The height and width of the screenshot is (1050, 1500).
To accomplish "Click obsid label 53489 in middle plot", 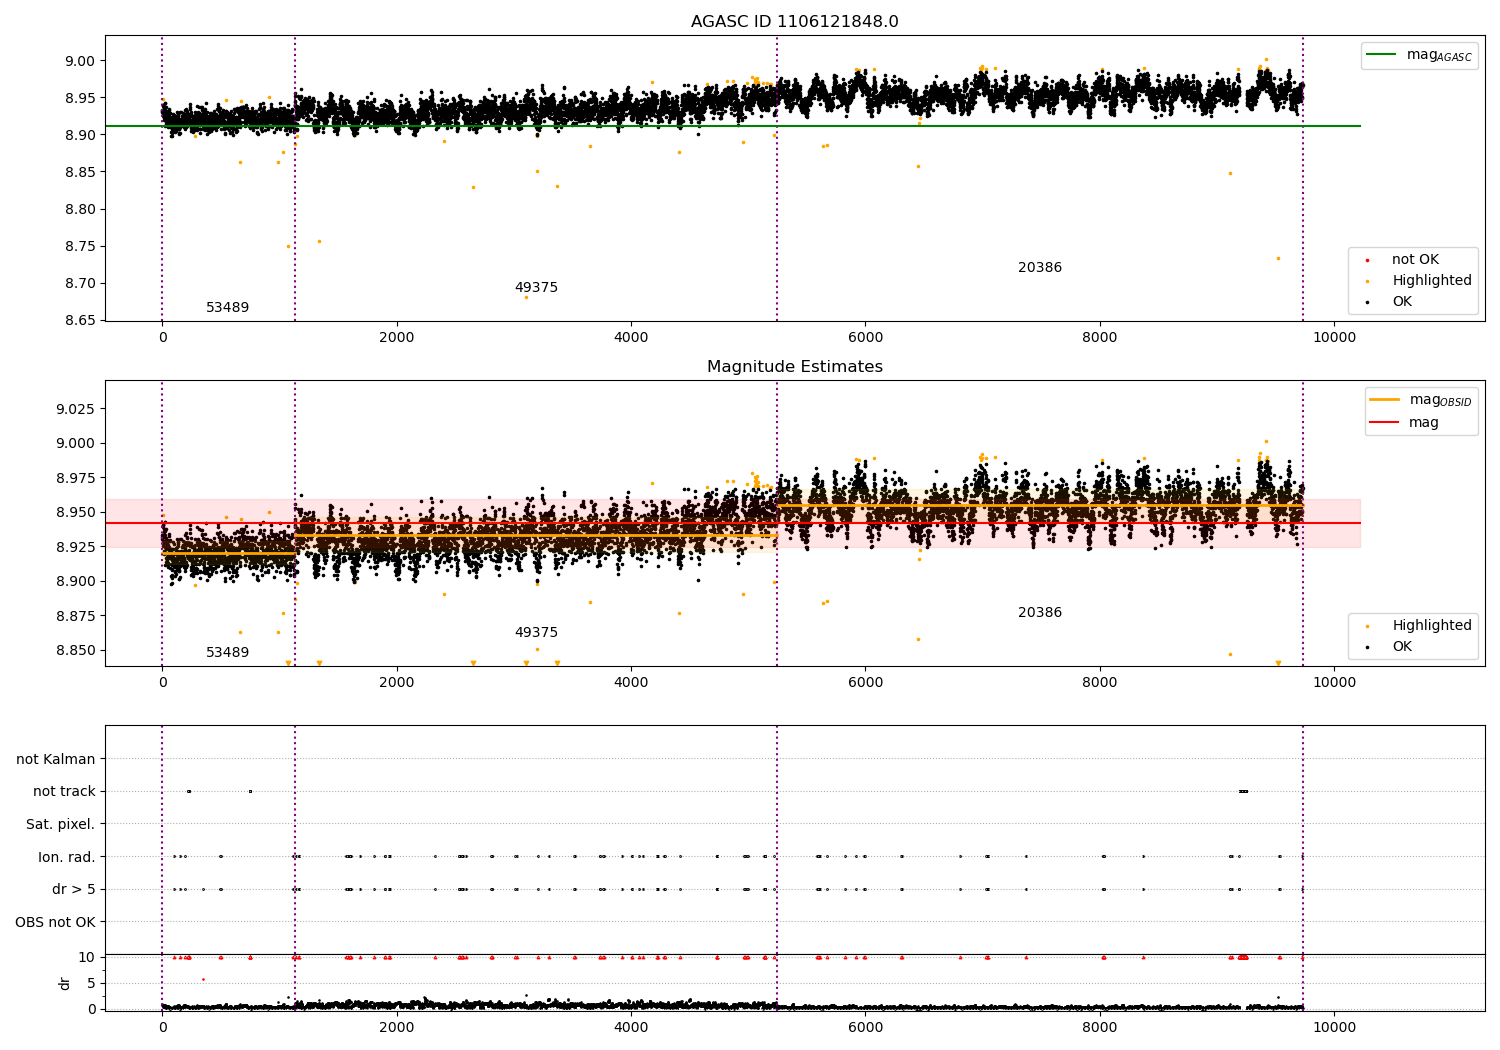I will [227, 653].
